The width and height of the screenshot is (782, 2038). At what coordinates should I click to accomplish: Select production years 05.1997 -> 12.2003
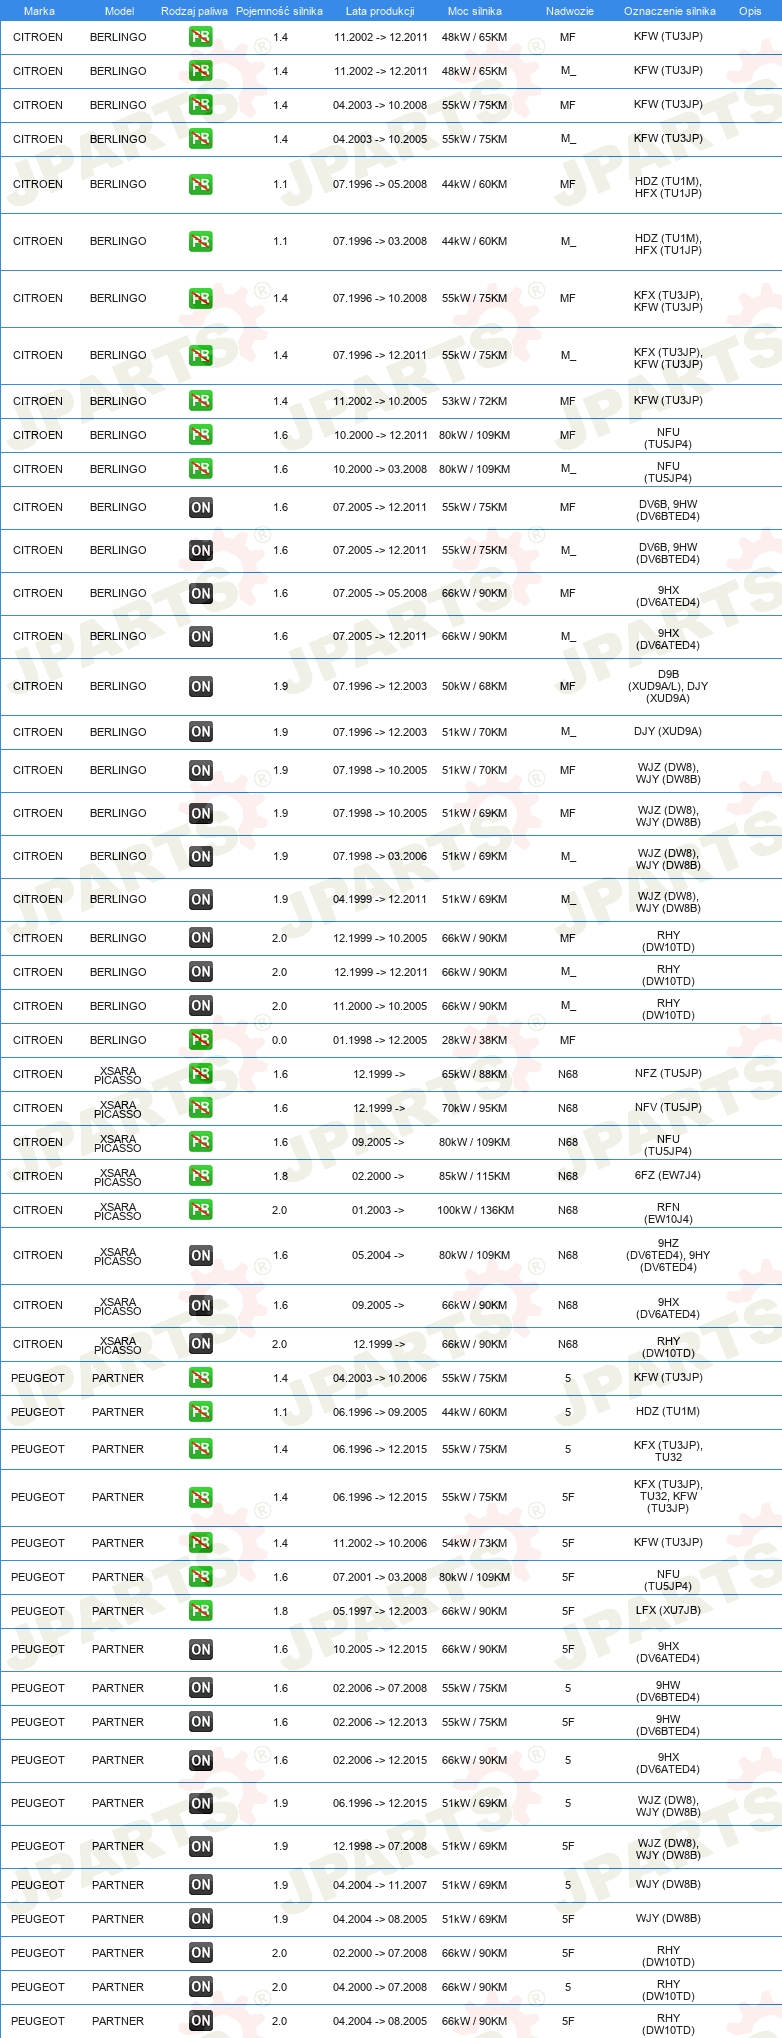(x=380, y=1611)
